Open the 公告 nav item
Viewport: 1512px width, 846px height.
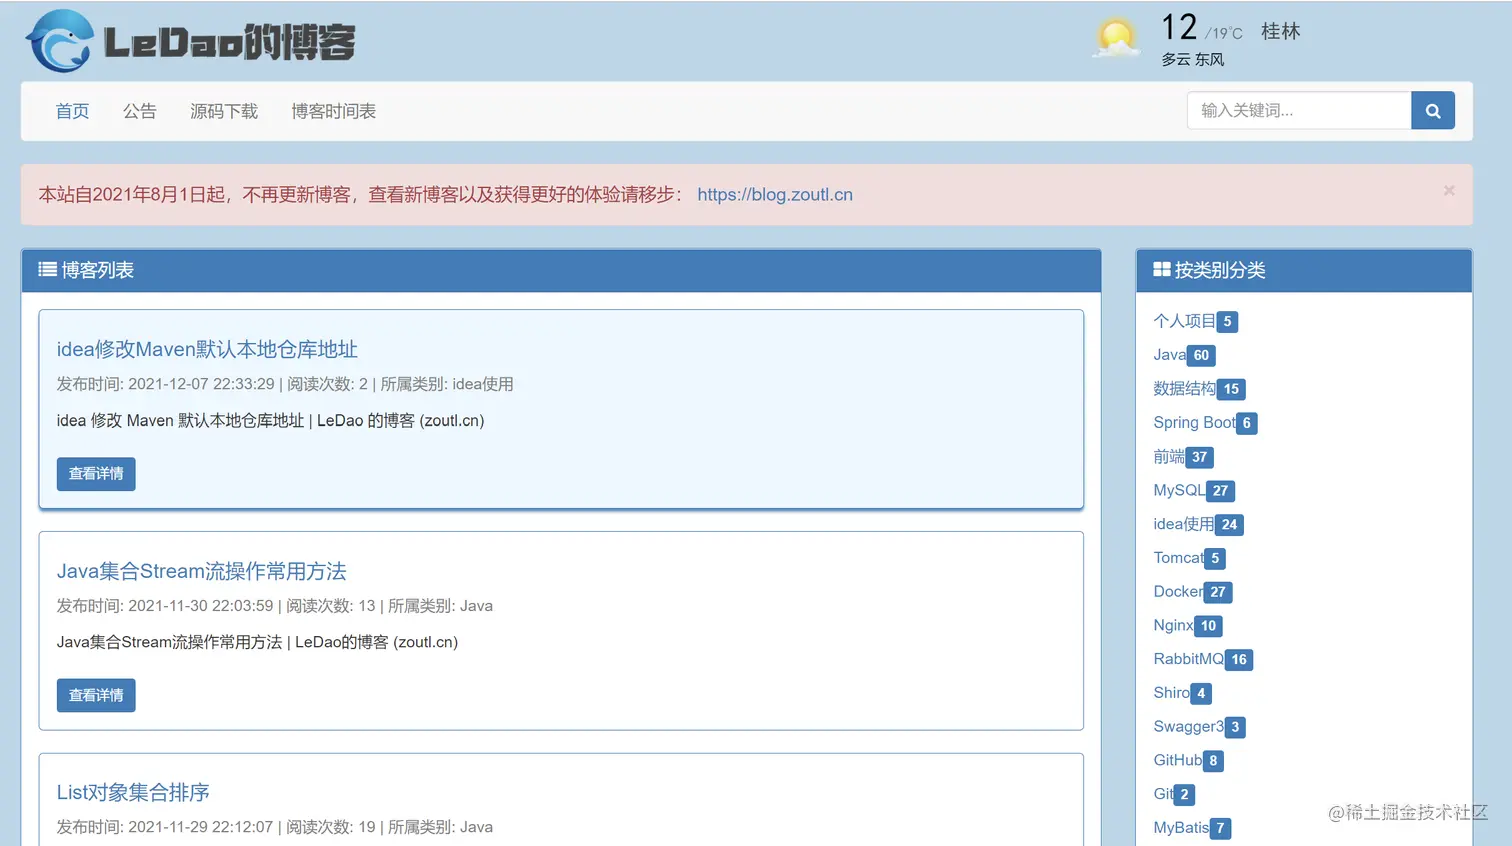point(140,111)
